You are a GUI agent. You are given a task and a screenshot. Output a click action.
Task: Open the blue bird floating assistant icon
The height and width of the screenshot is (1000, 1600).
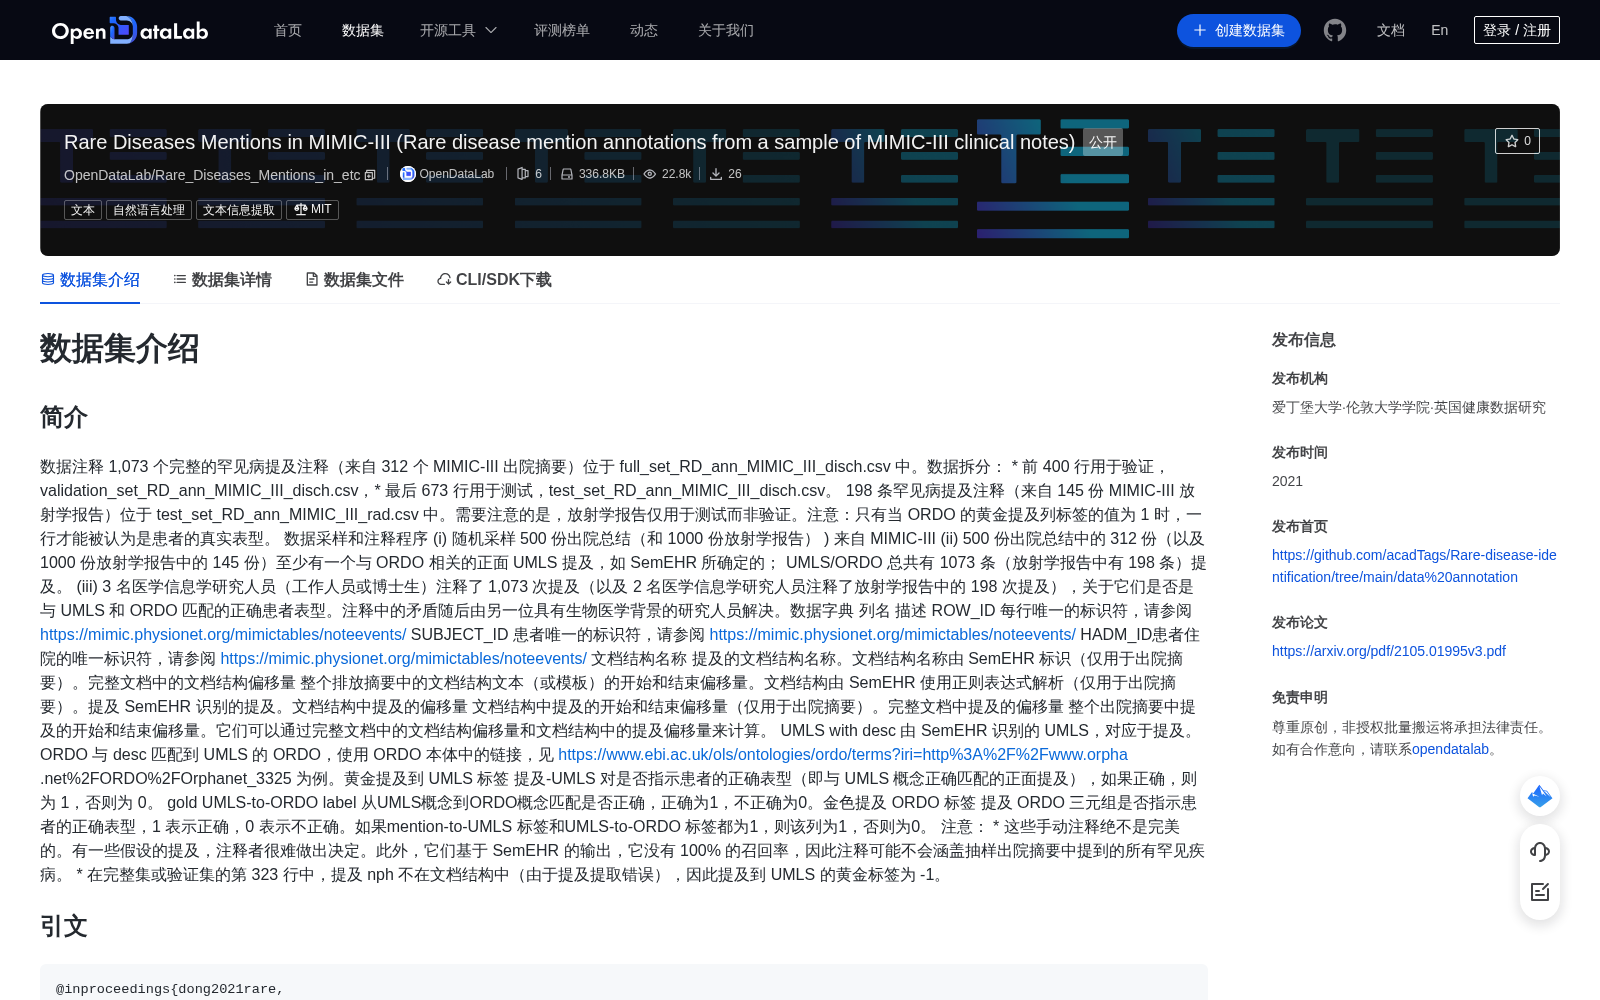1540,796
